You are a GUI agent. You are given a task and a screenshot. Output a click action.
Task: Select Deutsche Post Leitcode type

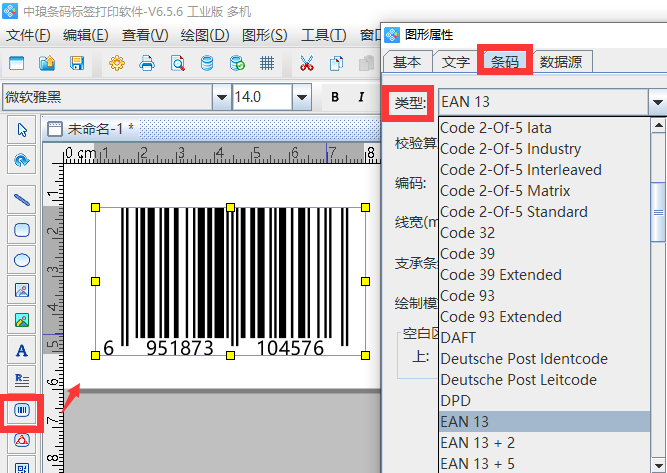(544, 379)
